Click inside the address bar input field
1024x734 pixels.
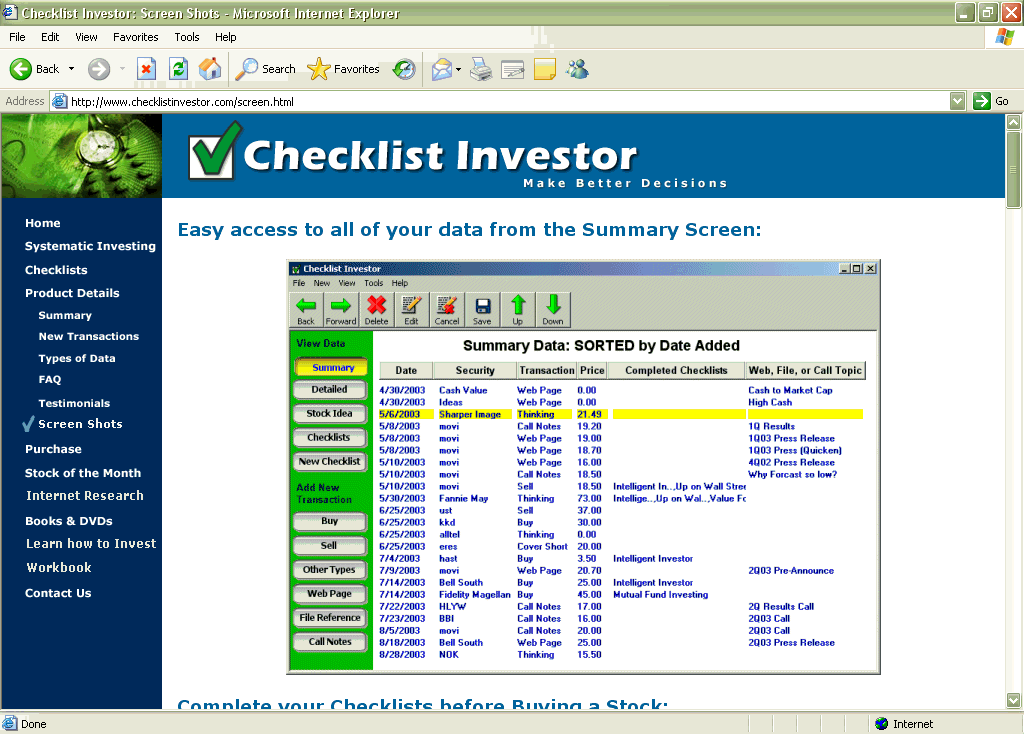click(x=400, y=101)
